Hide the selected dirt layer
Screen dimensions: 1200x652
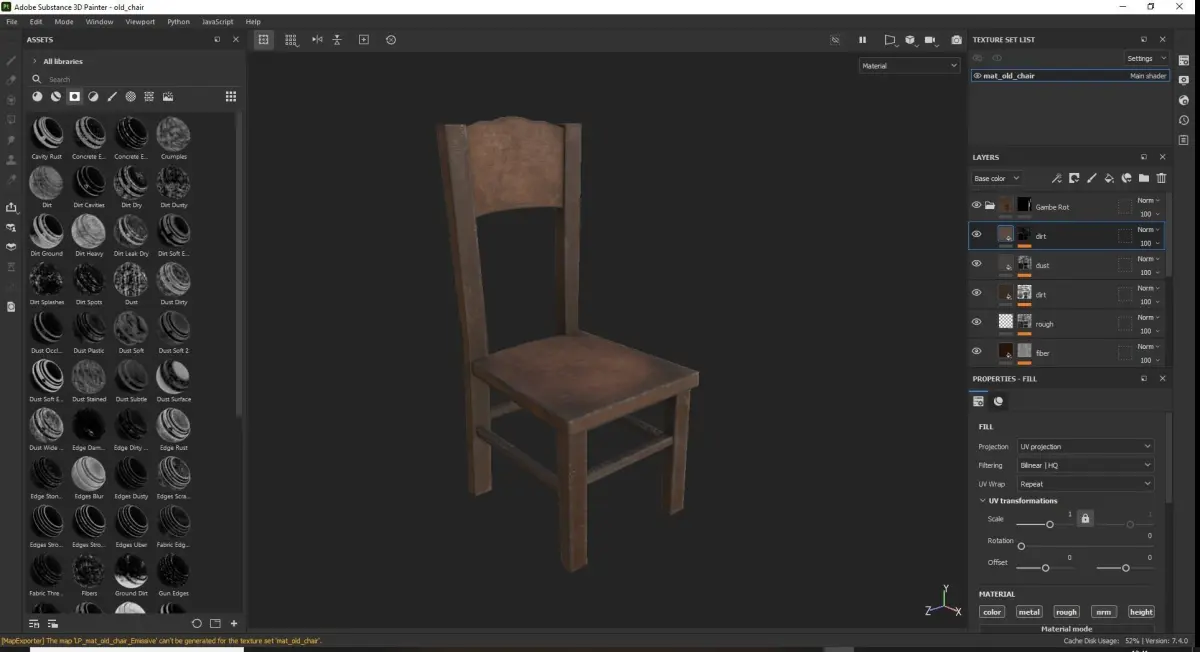tap(977, 235)
